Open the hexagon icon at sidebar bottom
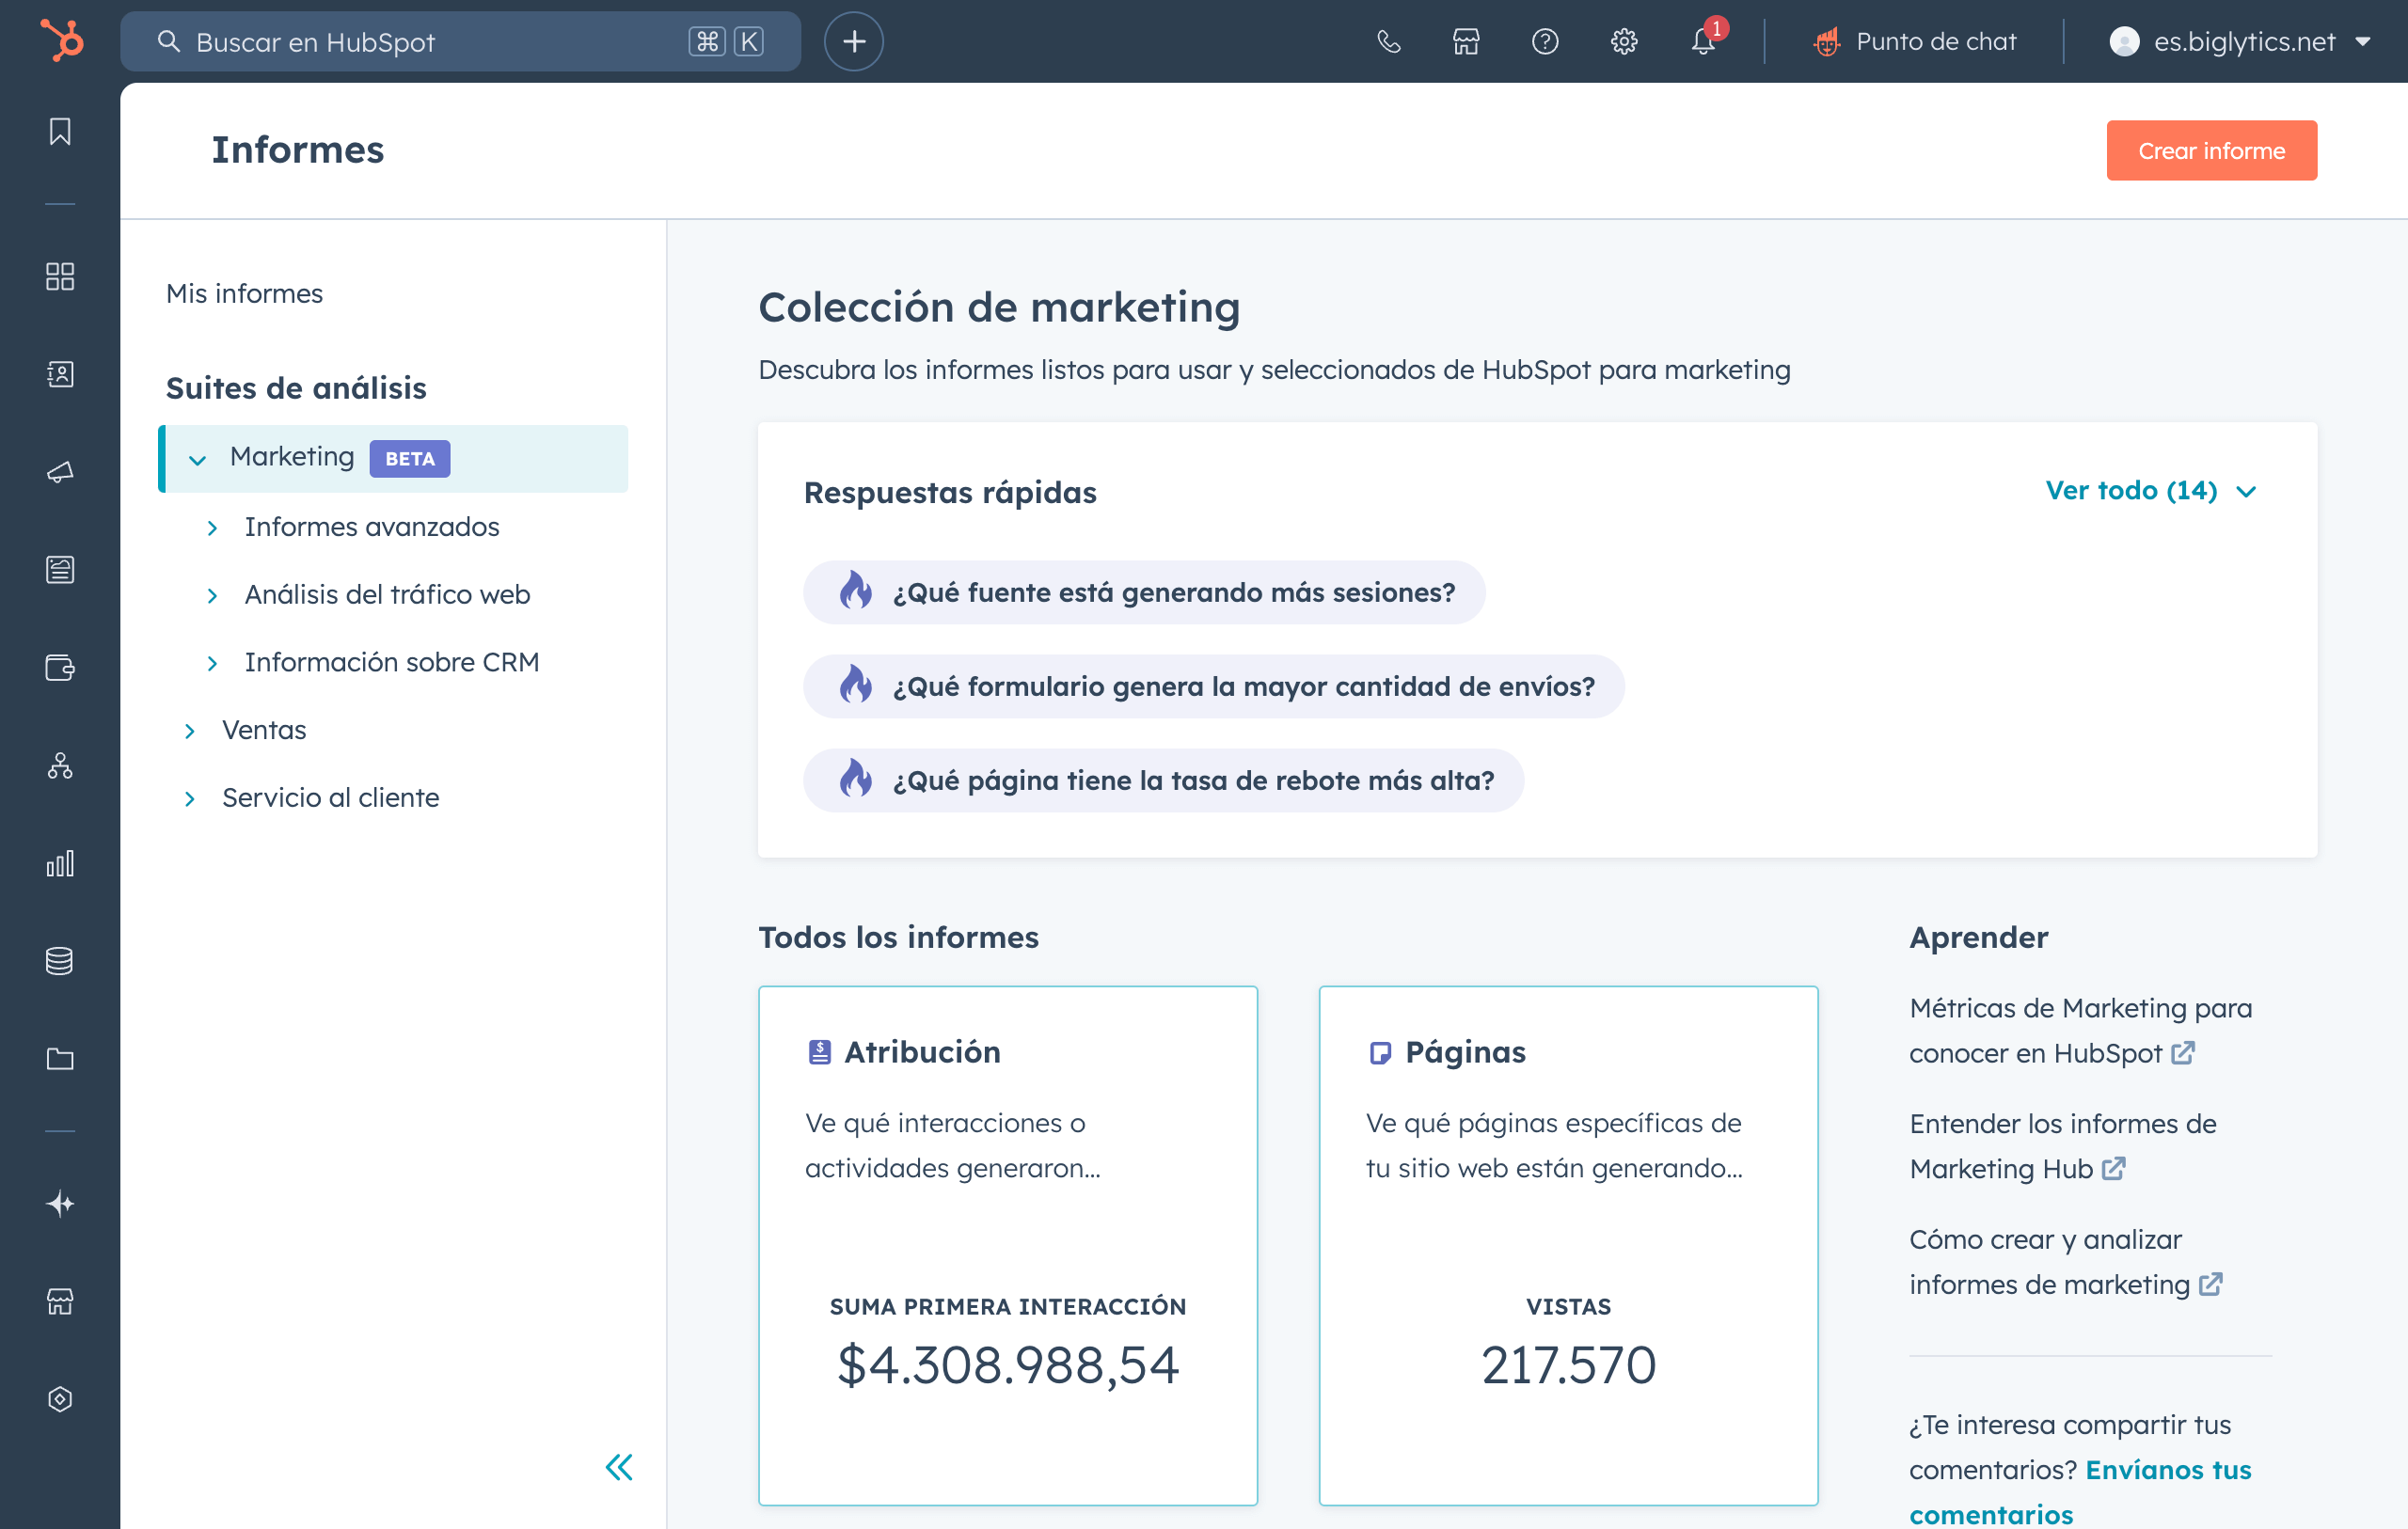The width and height of the screenshot is (2408, 1529). [x=60, y=1399]
